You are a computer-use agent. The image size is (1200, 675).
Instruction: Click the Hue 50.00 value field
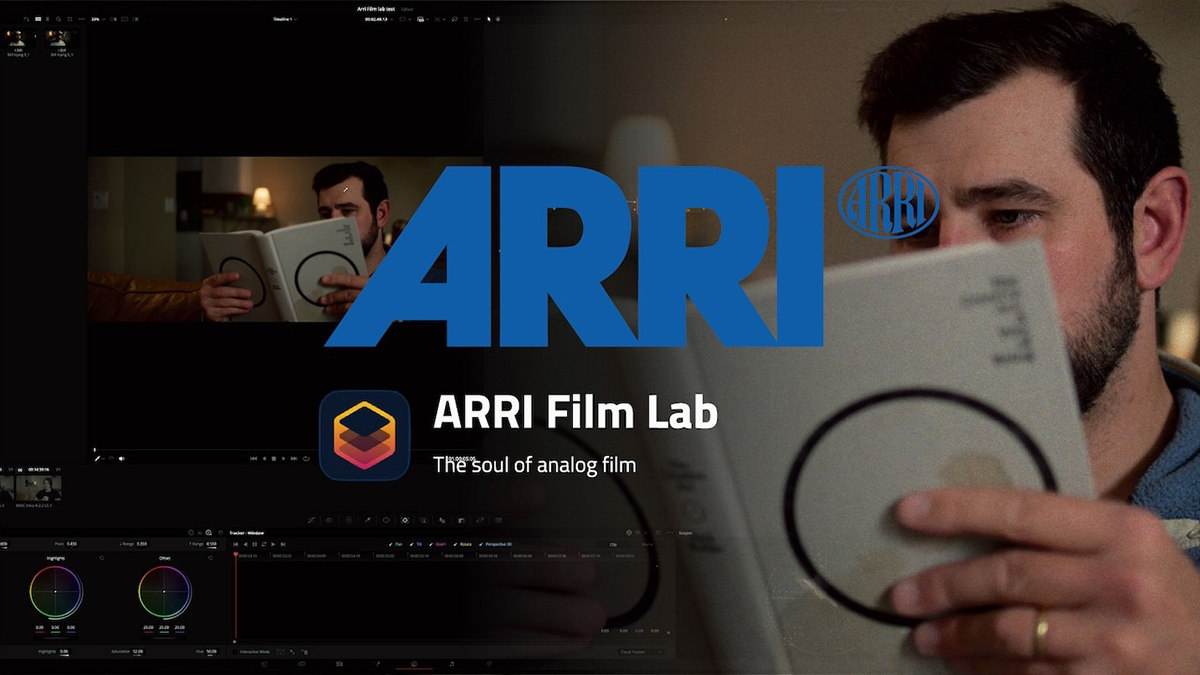coord(211,651)
